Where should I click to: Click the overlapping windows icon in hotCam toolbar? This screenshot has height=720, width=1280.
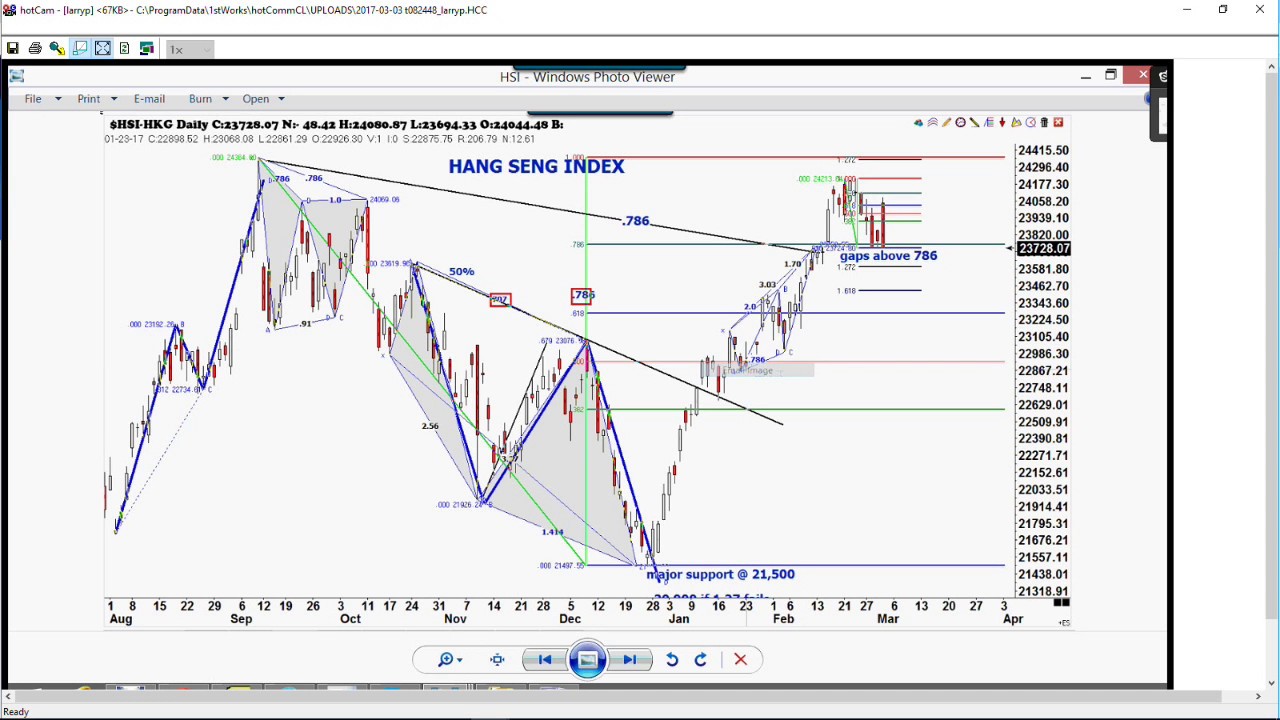pos(146,48)
